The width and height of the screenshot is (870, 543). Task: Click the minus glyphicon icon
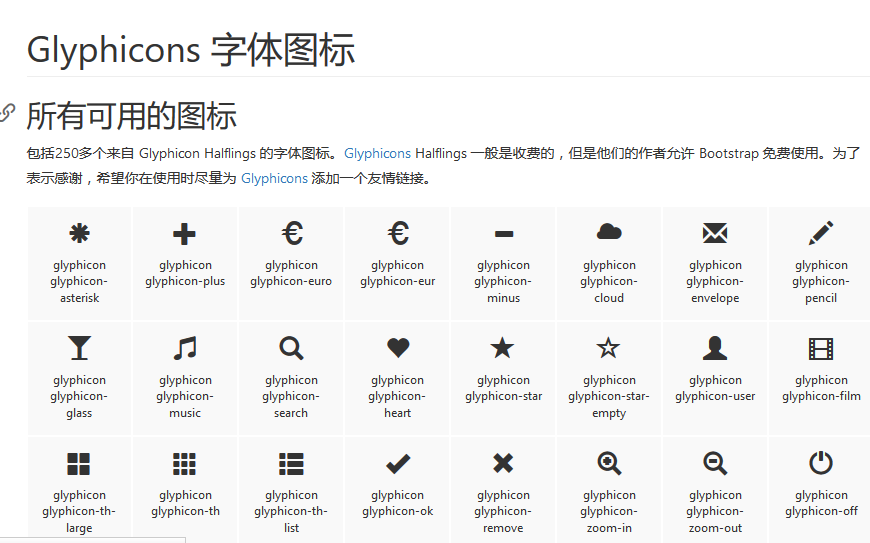point(504,234)
